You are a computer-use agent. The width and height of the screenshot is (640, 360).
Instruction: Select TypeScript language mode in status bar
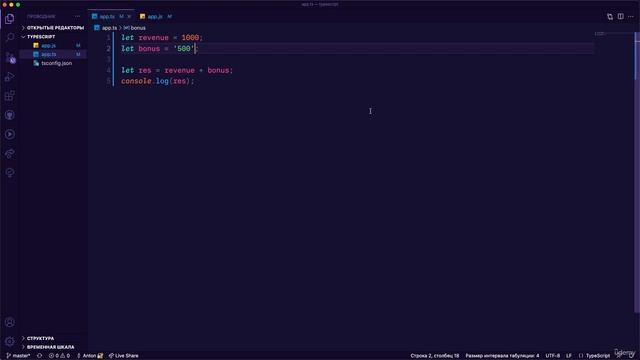point(598,356)
